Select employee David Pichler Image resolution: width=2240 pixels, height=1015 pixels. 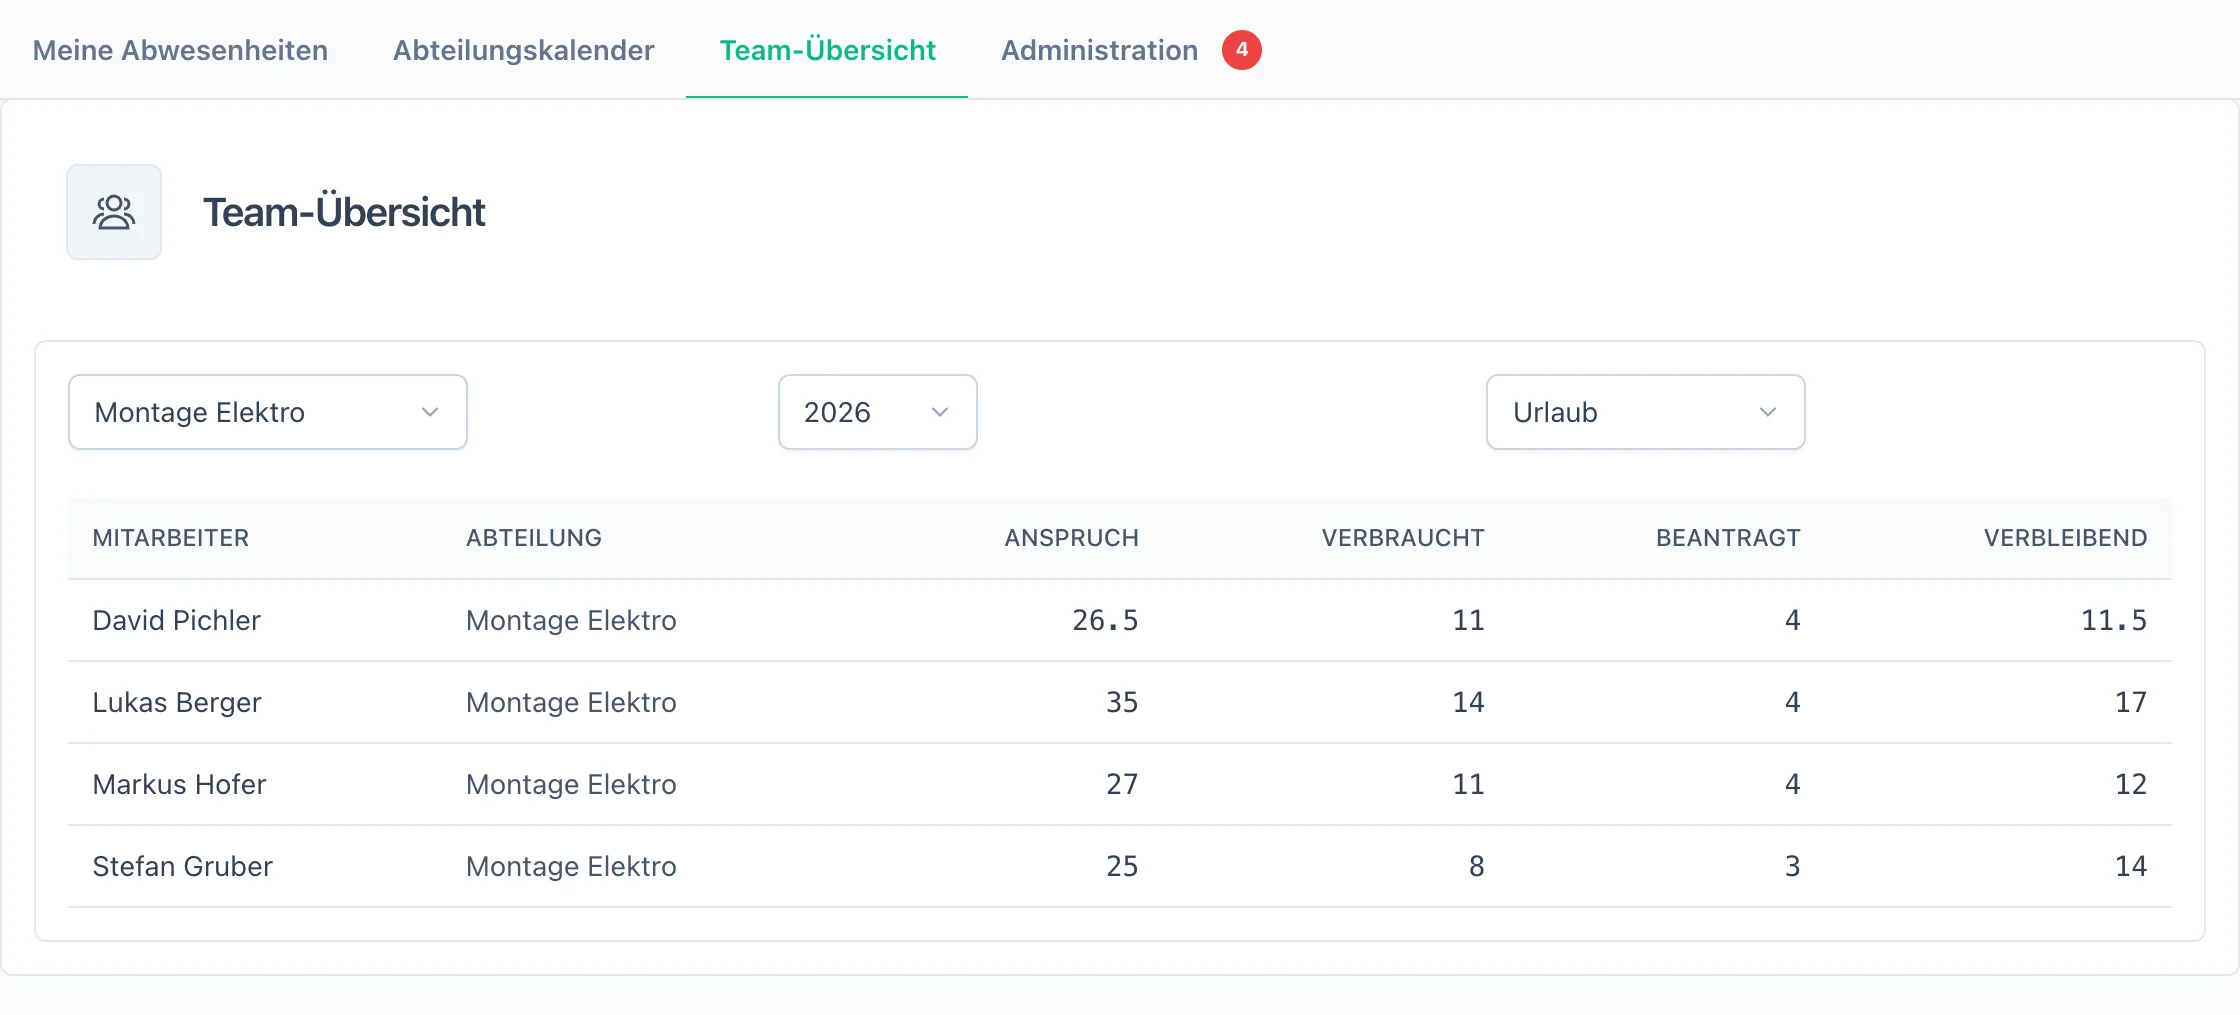point(177,621)
